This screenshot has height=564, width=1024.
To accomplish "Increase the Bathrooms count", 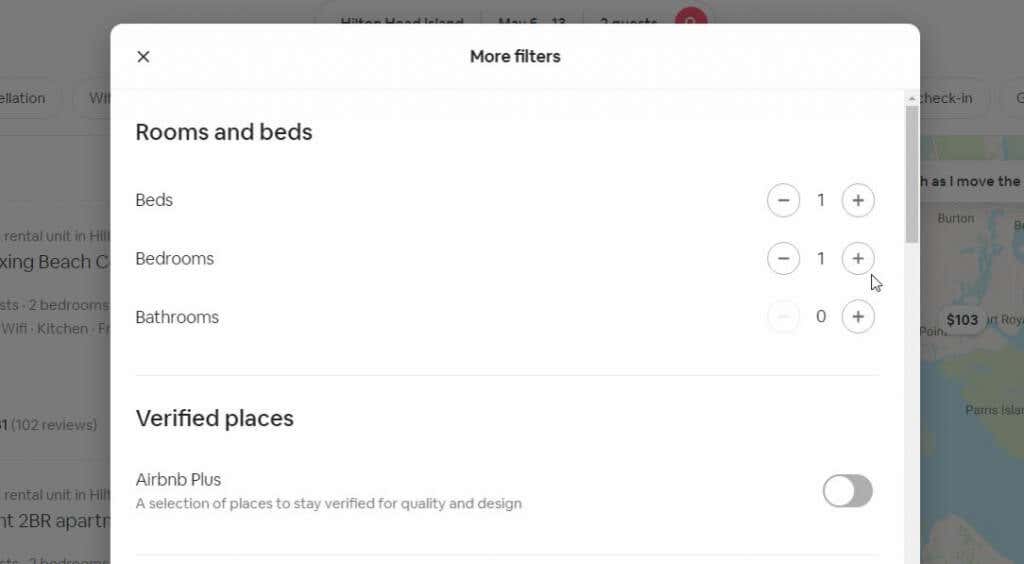I will (x=857, y=317).
